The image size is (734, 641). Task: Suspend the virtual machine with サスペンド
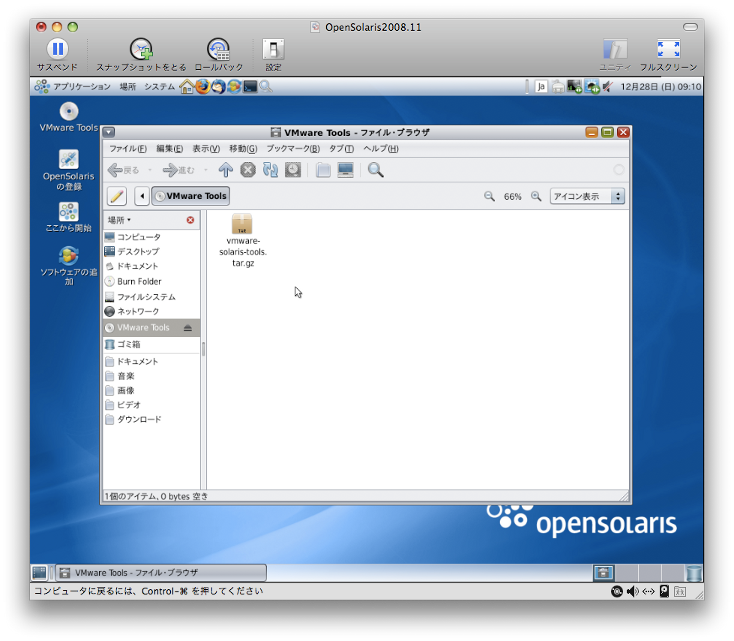click(x=58, y=55)
